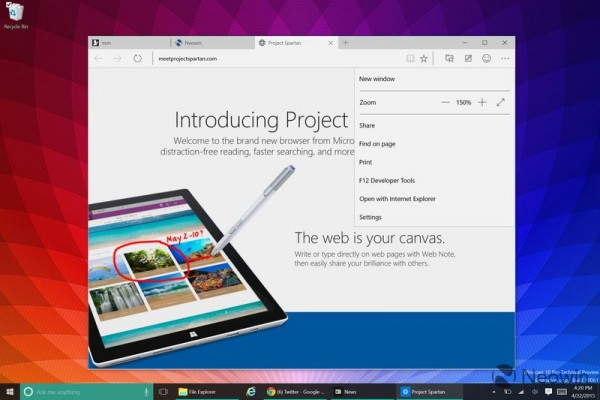Click the 'The web is your canvas.' heading

[370, 238]
